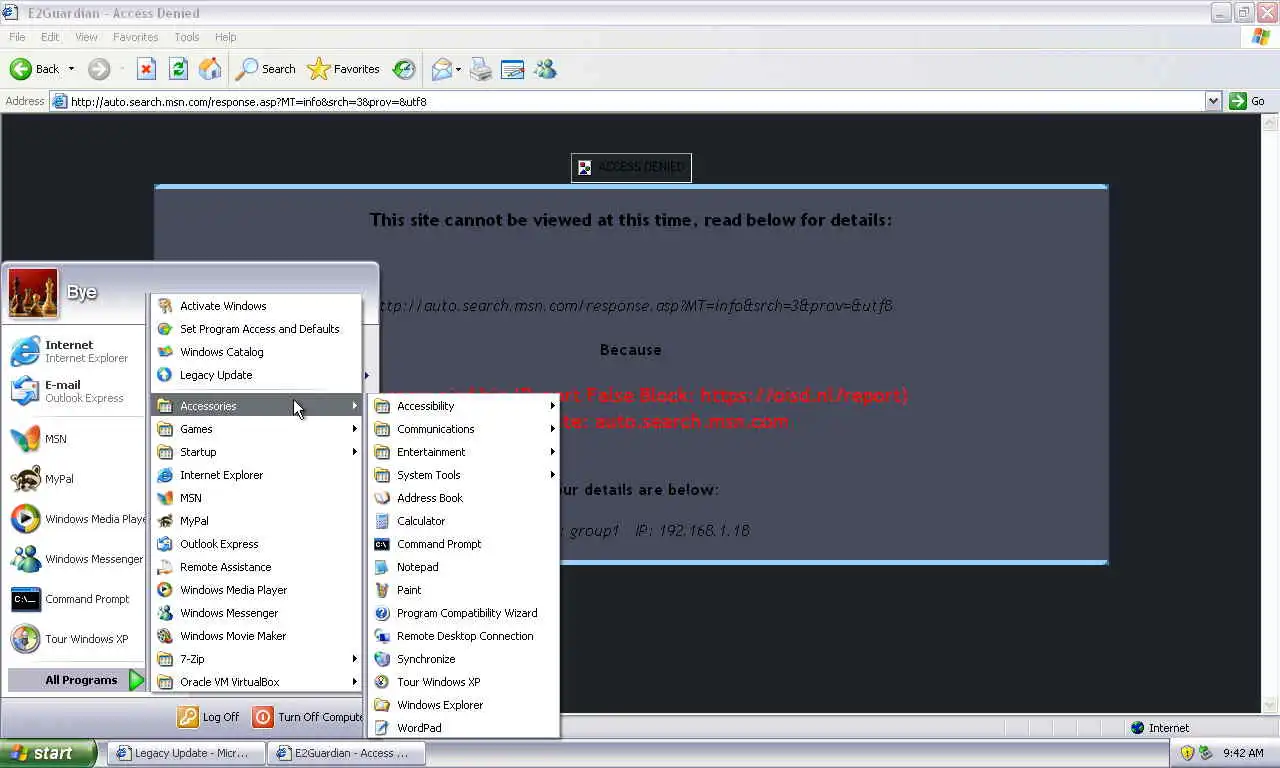
Task: Expand the Entertainment submenu
Action: point(463,452)
